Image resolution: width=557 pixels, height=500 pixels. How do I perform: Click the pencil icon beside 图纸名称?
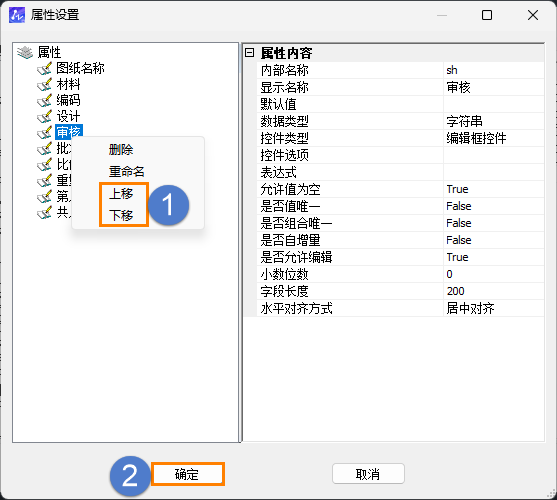44,68
